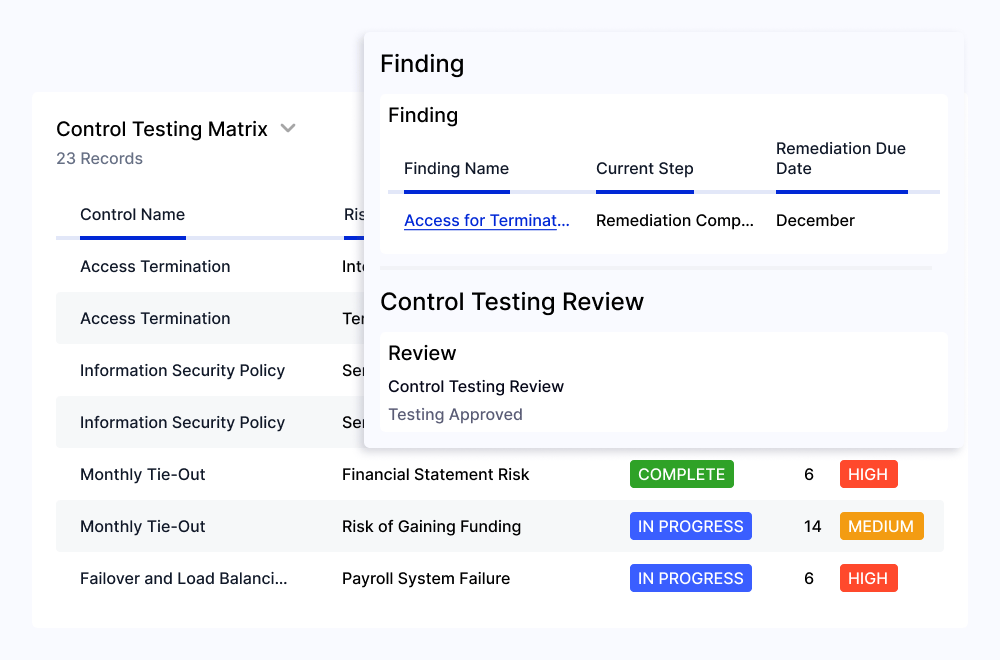Expand the Control Testing Matrix chevron dropdown

click(288, 128)
